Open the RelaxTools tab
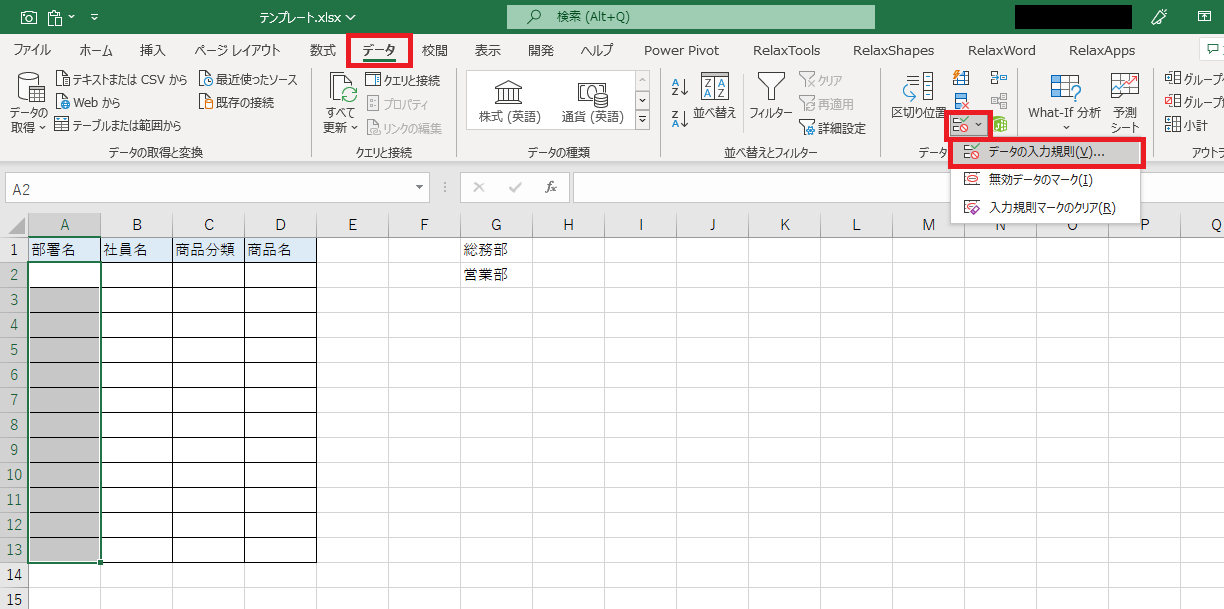Screen dimensions: 1224x609 pos(786,50)
